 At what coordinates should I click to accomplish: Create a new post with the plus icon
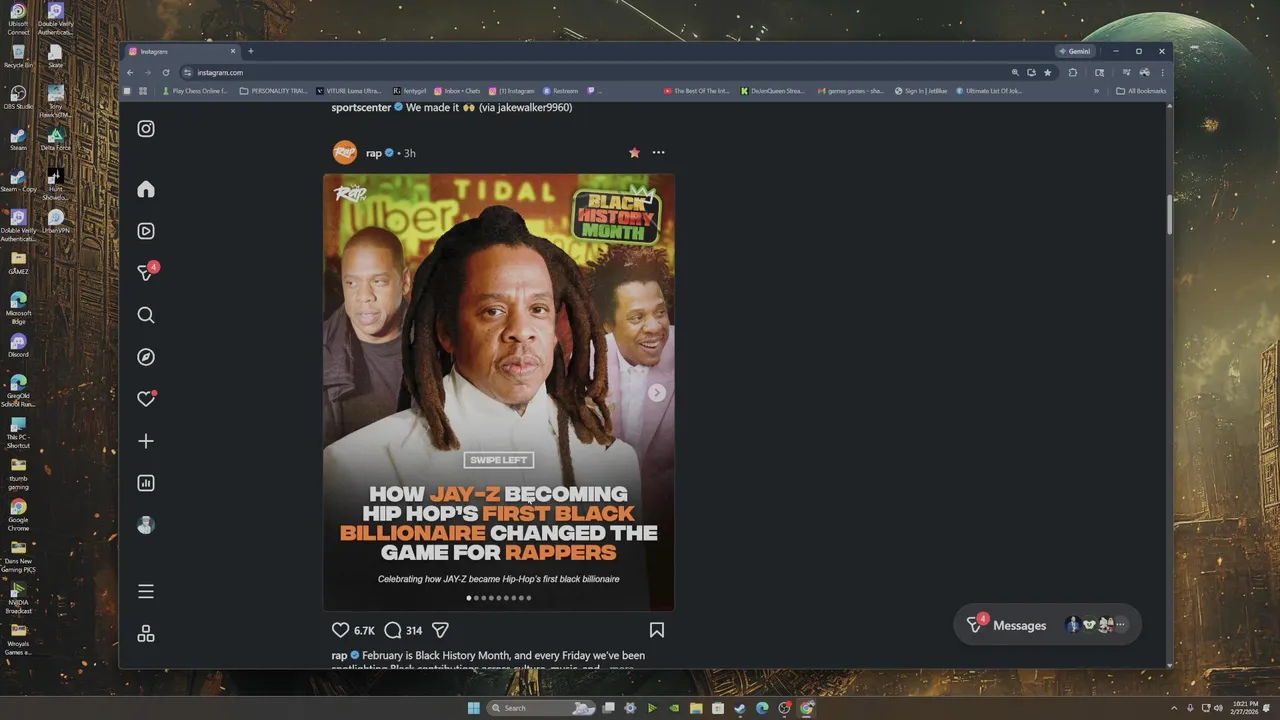pos(146,441)
